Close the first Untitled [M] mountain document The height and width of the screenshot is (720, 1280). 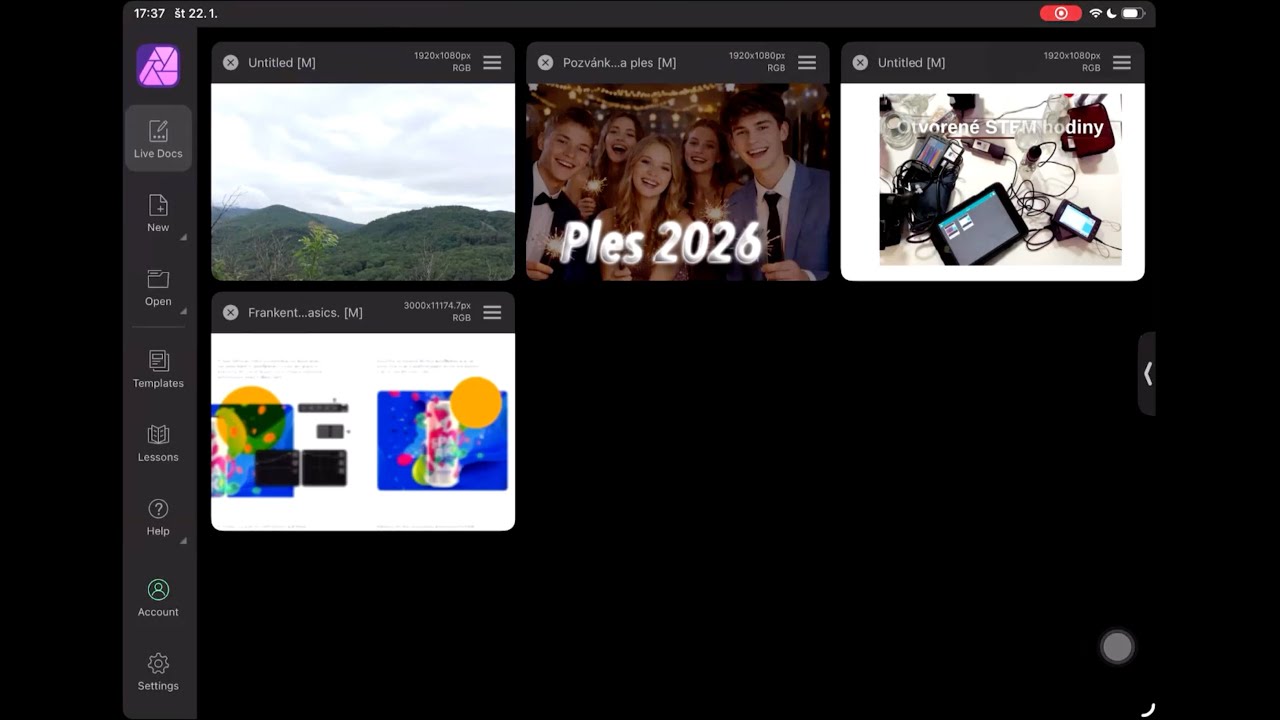(x=230, y=62)
